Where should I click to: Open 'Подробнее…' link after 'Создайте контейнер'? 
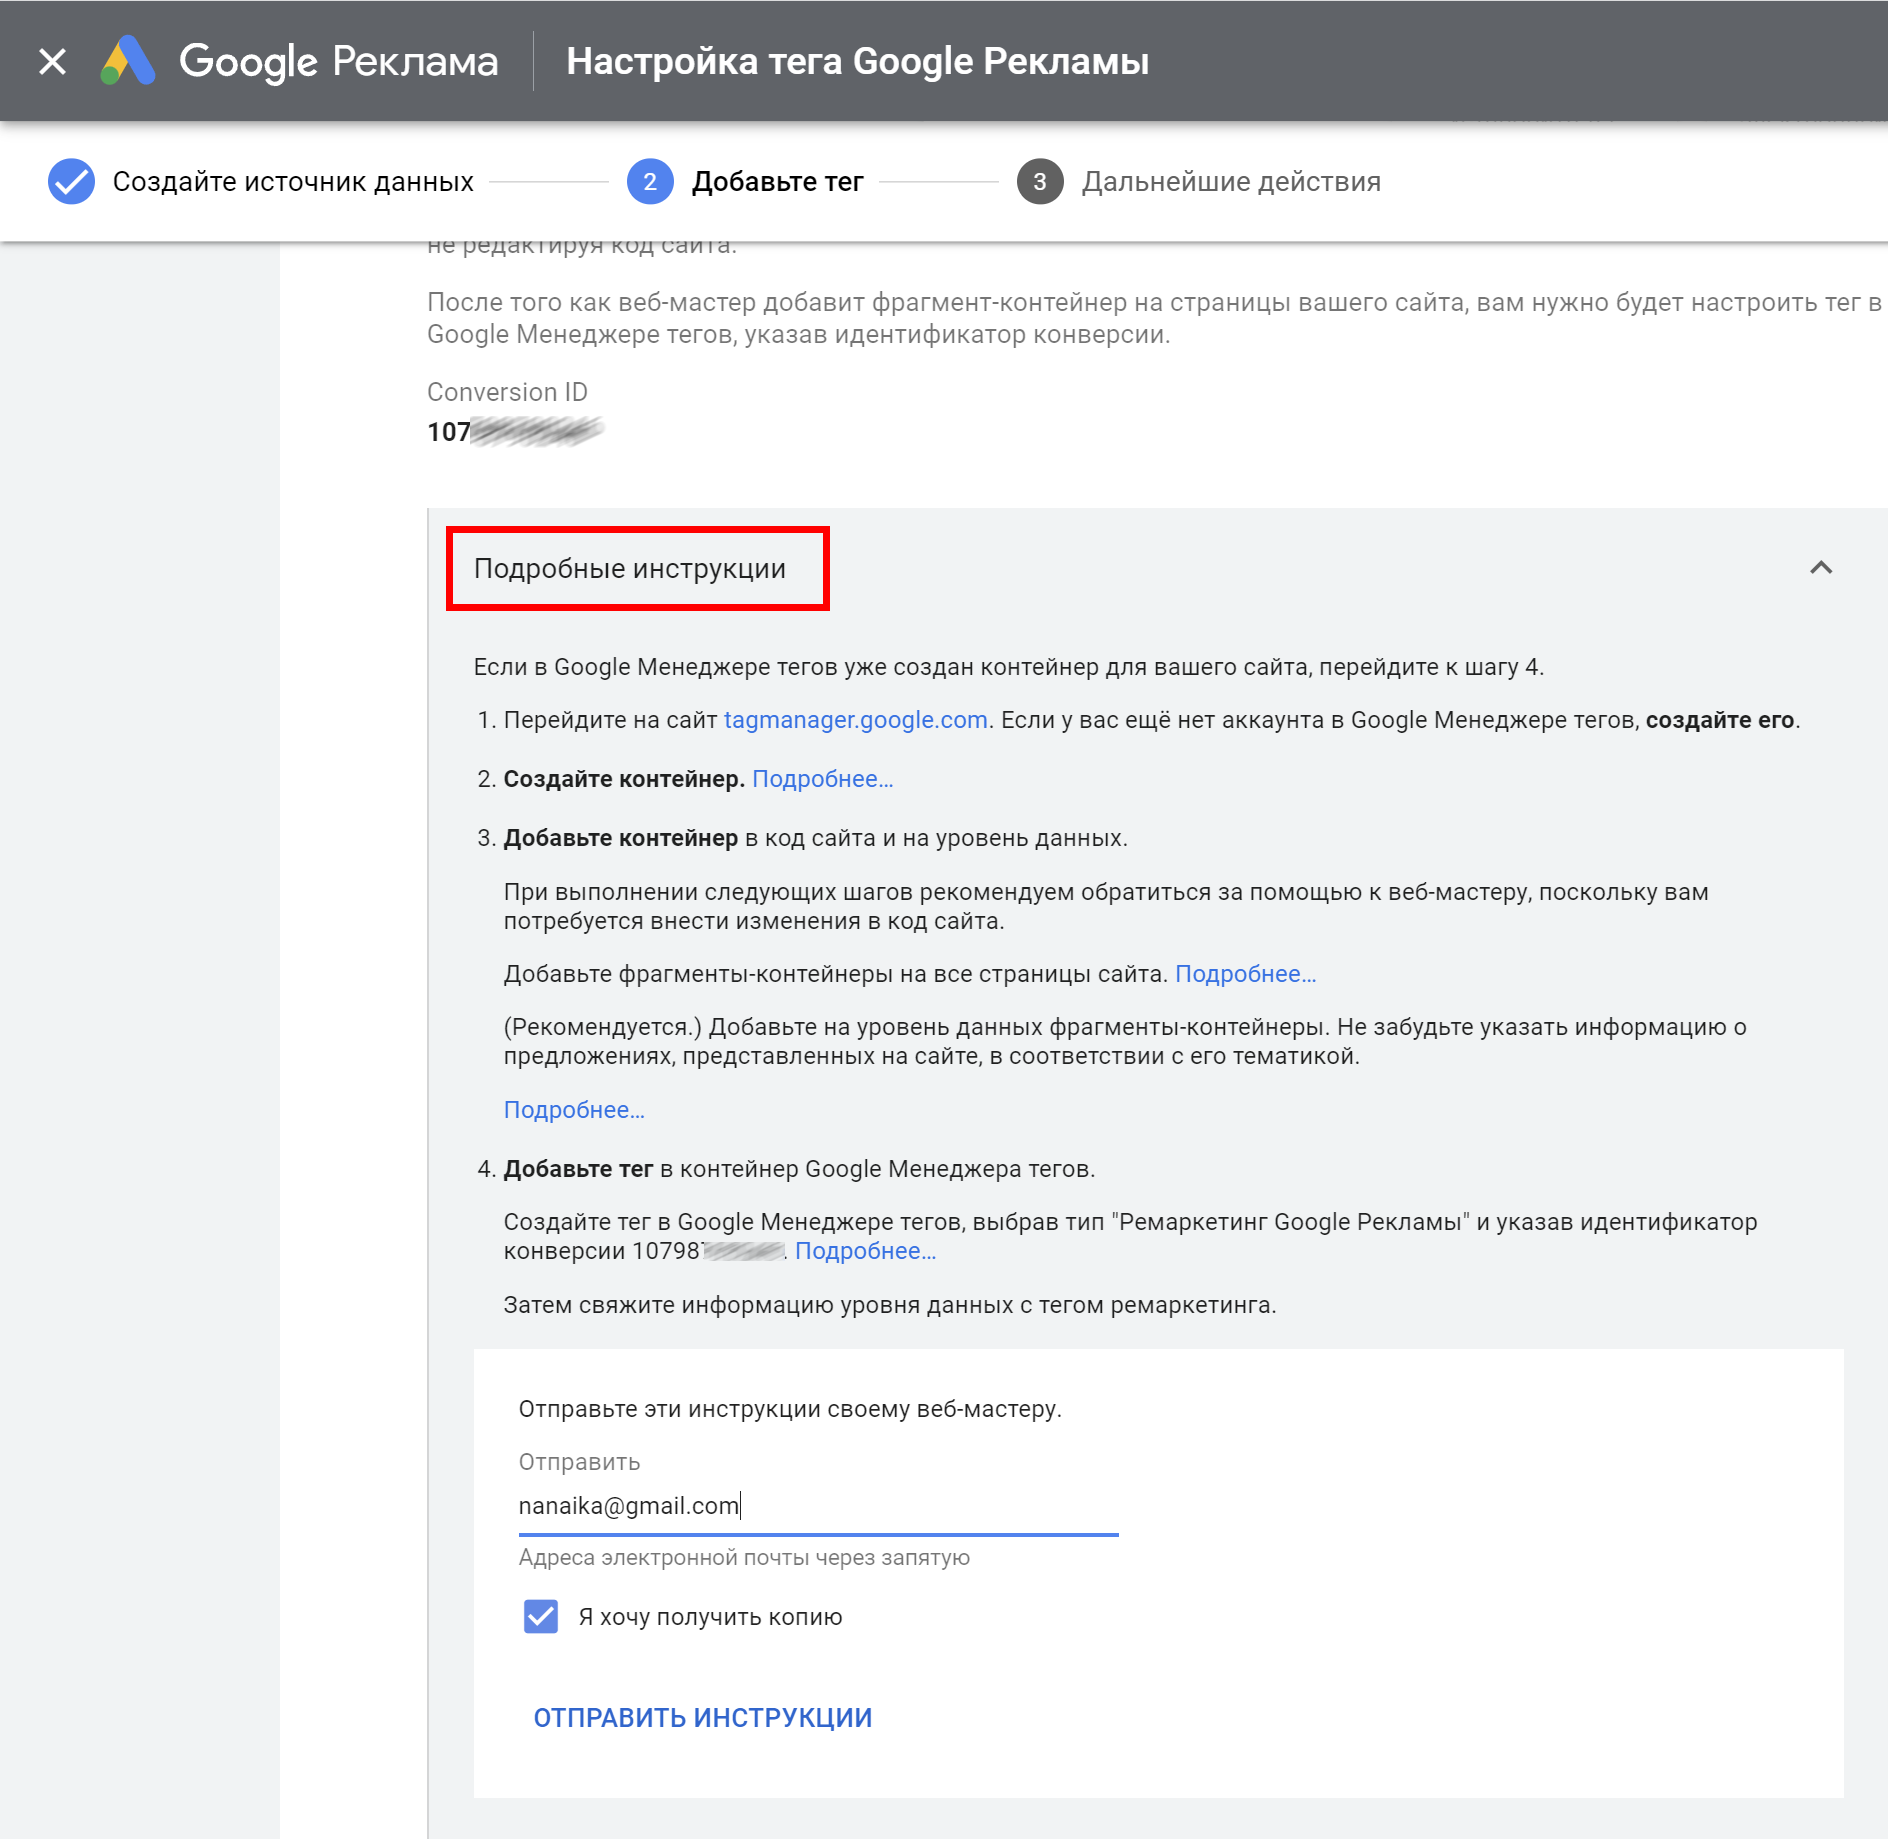tap(823, 779)
